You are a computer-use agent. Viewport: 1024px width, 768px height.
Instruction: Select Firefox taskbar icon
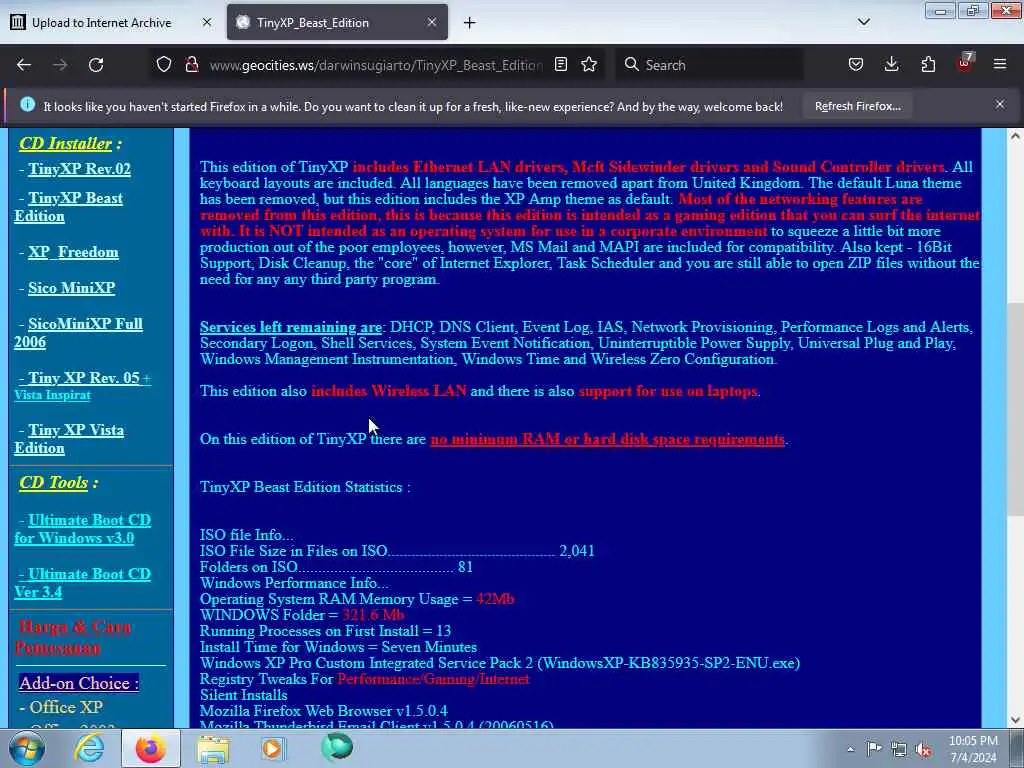pos(151,748)
